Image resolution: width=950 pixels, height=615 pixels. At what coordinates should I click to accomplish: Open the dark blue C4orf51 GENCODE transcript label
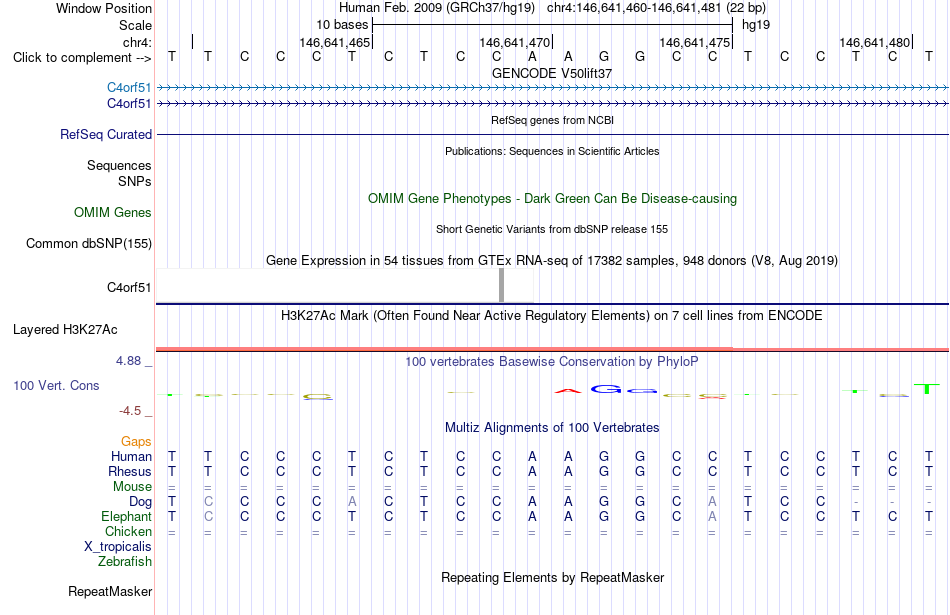[129, 104]
